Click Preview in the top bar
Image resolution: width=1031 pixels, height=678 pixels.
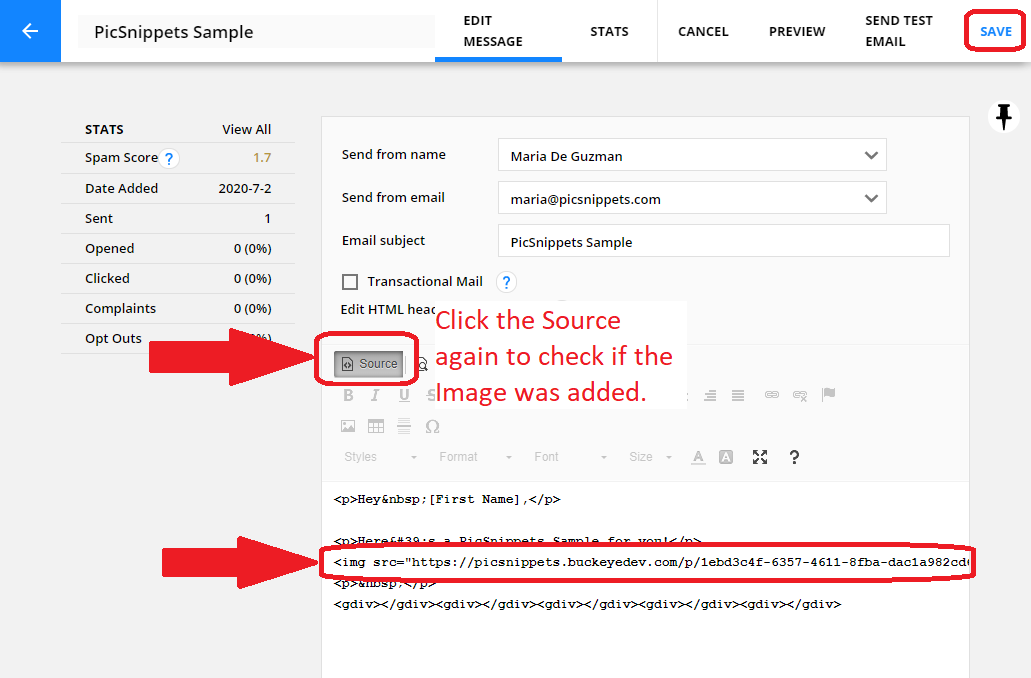pyautogui.click(x=797, y=31)
